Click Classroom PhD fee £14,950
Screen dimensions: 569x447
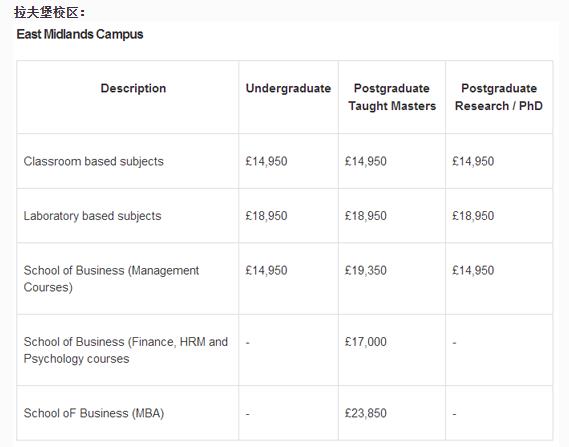point(473,161)
